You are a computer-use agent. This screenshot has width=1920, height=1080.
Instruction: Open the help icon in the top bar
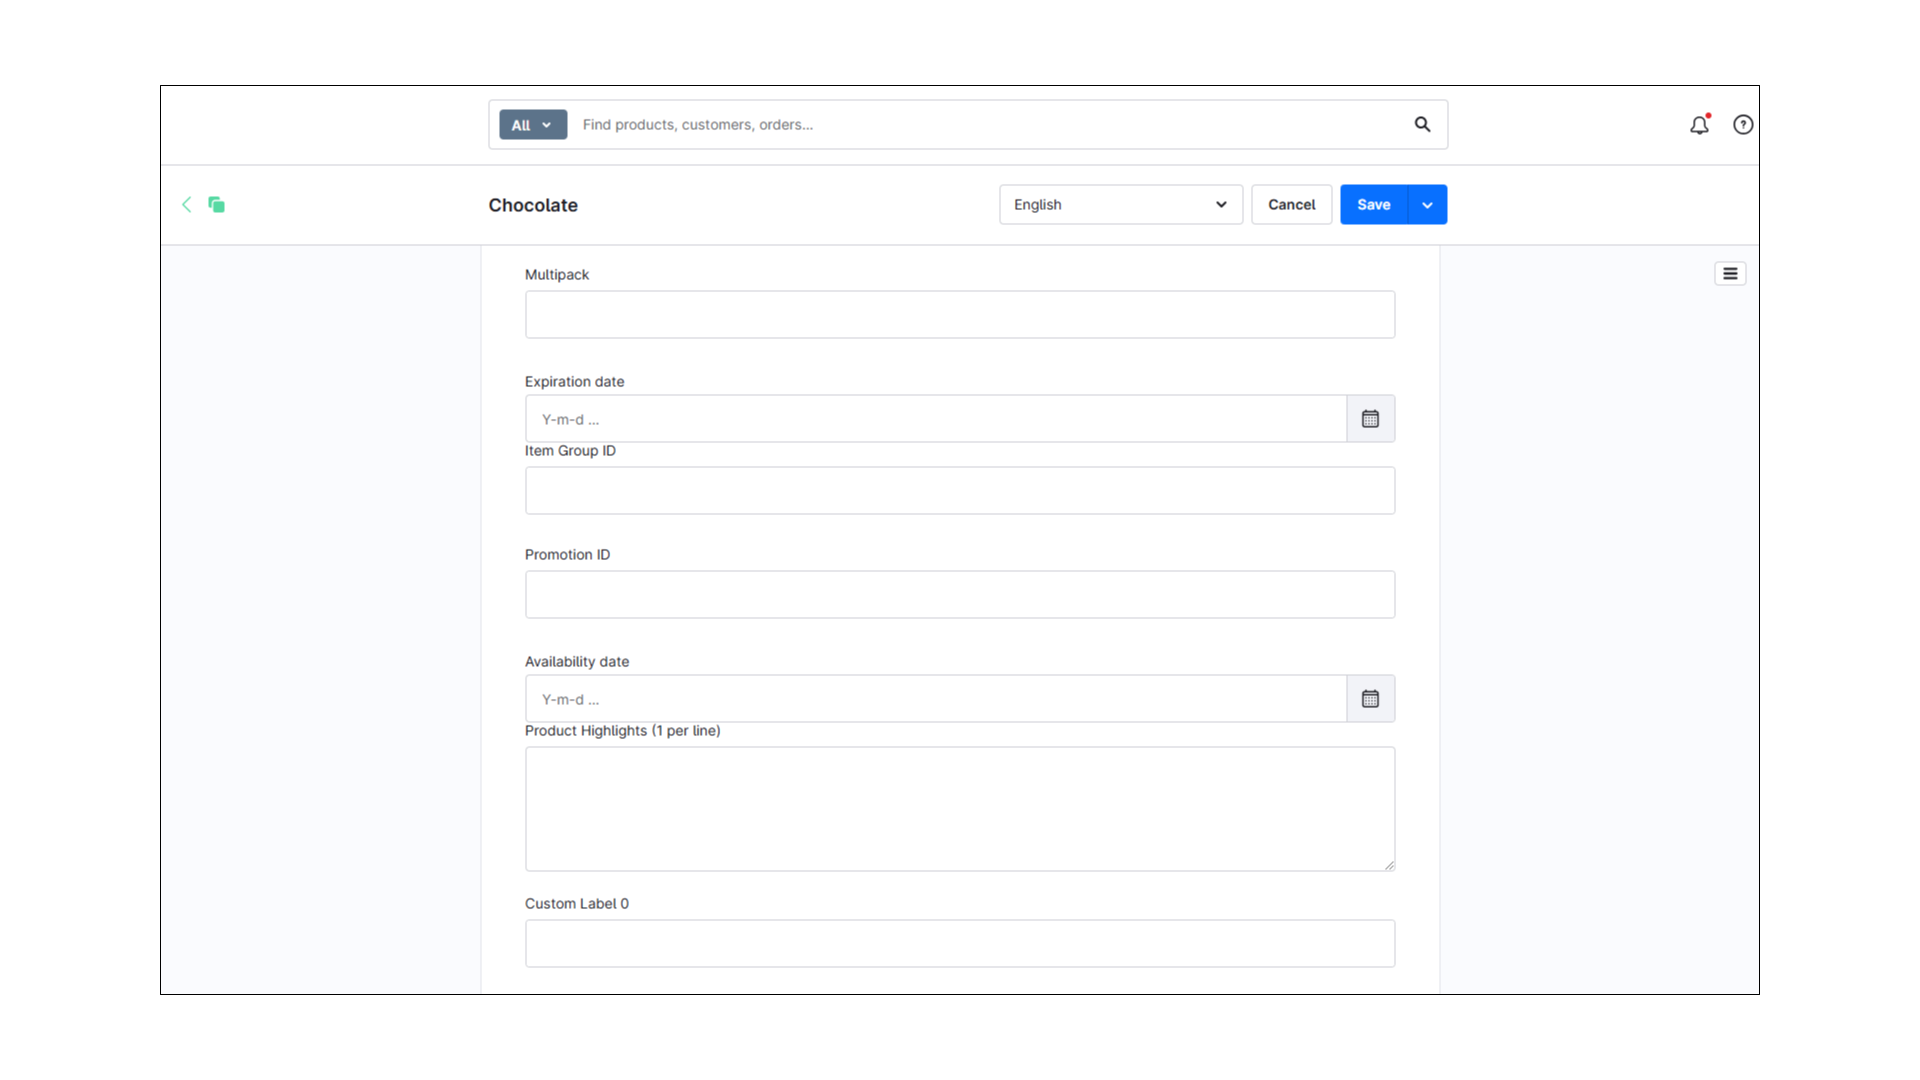(x=1742, y=124)
